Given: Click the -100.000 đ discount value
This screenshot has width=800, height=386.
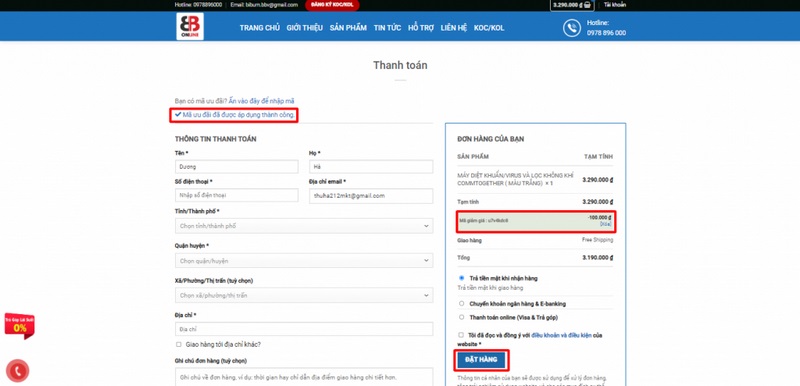Looking at the screenshot, I should [x=599, y=217].
